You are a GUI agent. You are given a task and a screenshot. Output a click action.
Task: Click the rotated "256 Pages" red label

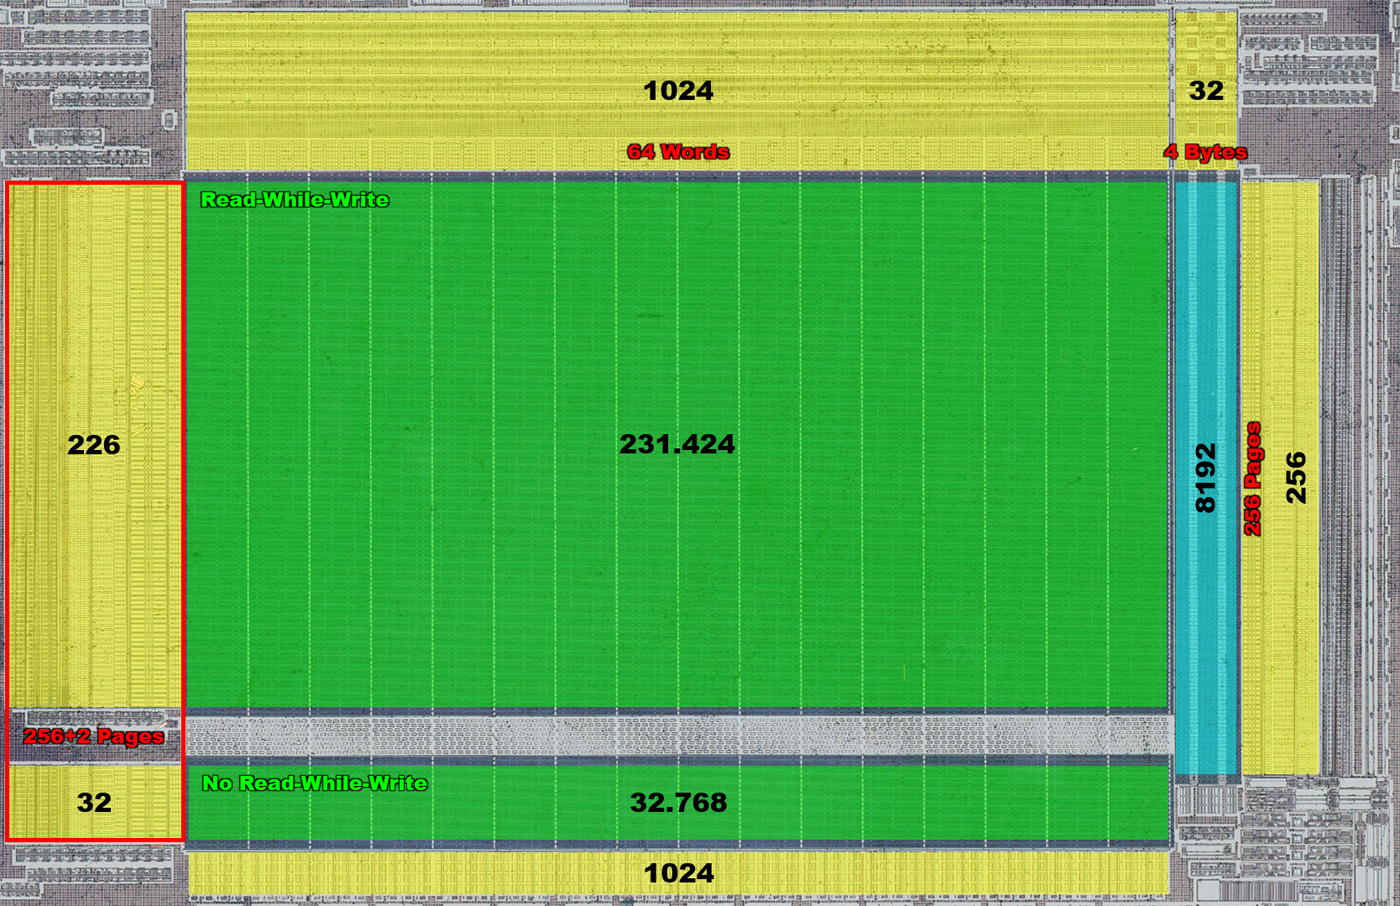point(1252,478)
